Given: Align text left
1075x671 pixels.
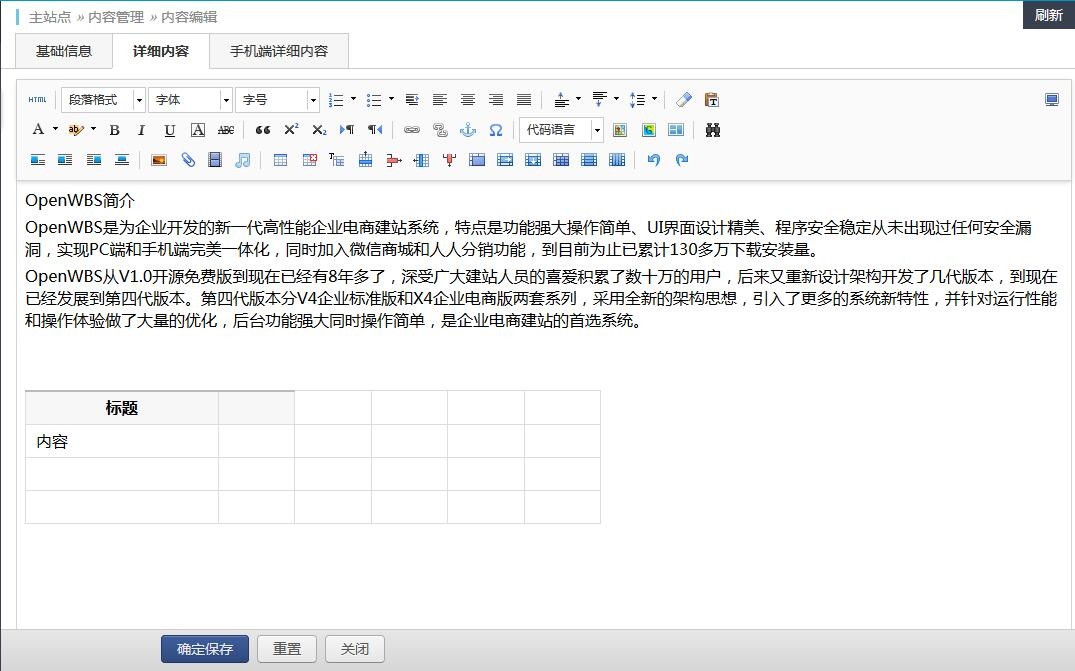Looking at the screenshot, I should pyautogui.click(x=440, y=100).
